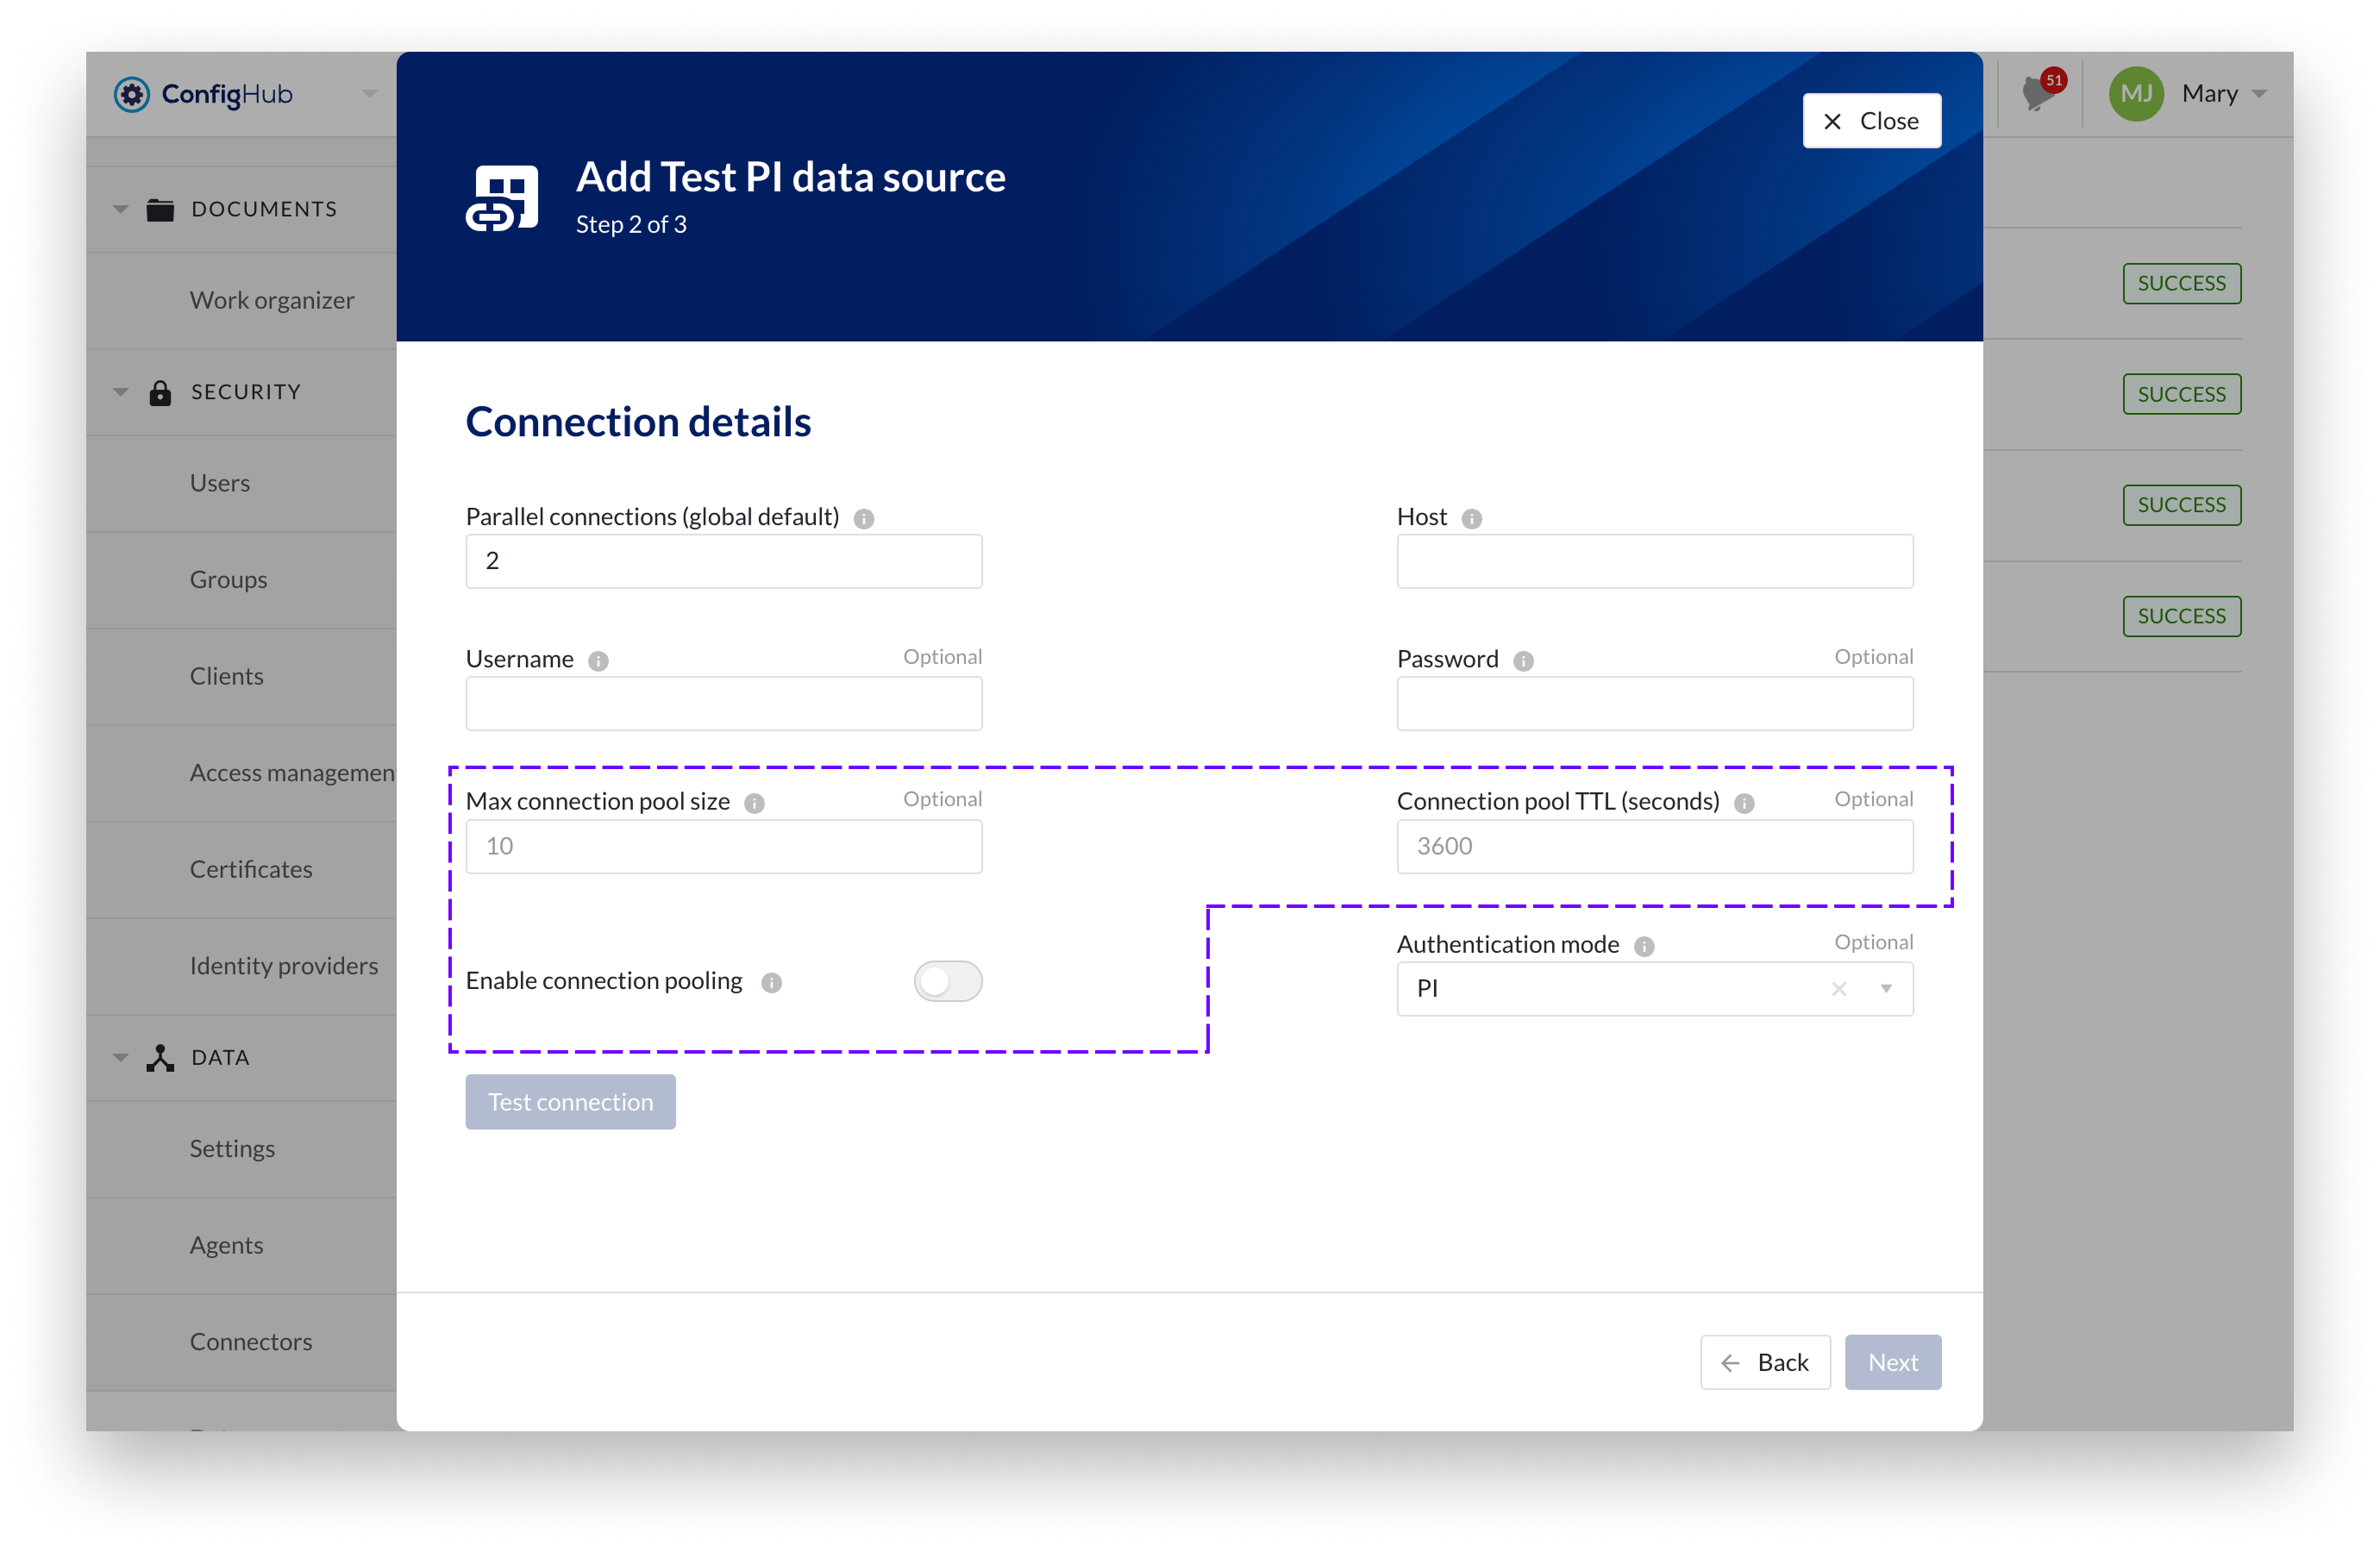Click the Parallel connections info icon
The width and height of the screenshot is (2380, 1552).
pos(864,518)
